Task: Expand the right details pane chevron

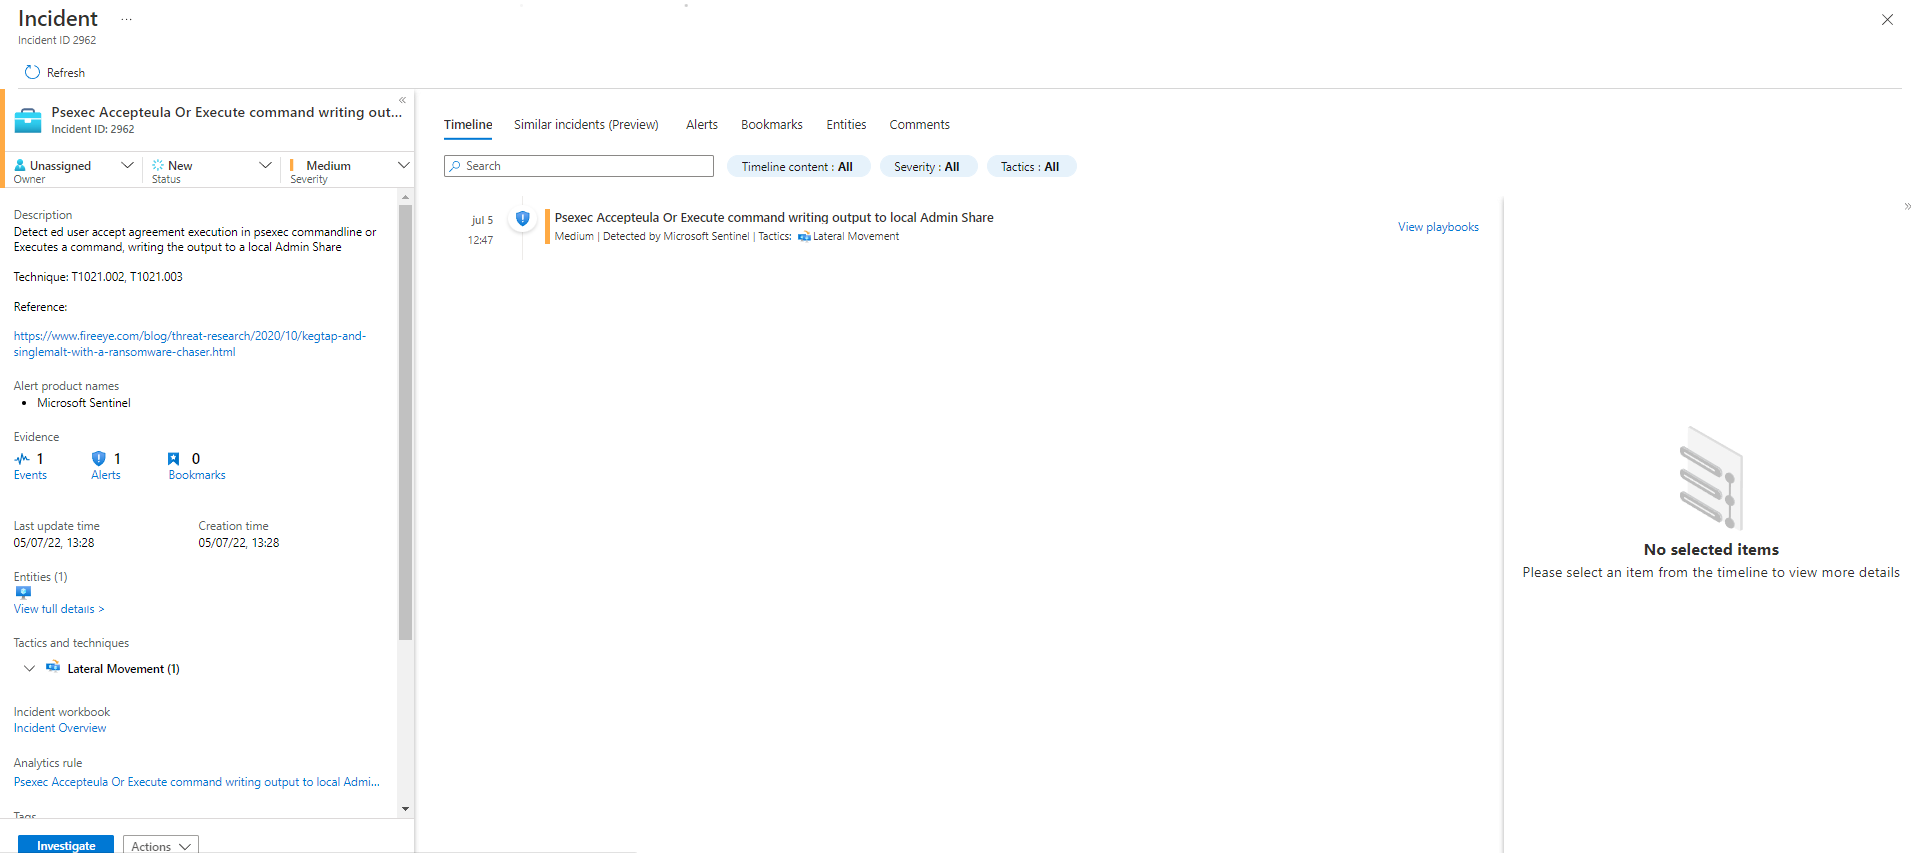Action: 1907,207
